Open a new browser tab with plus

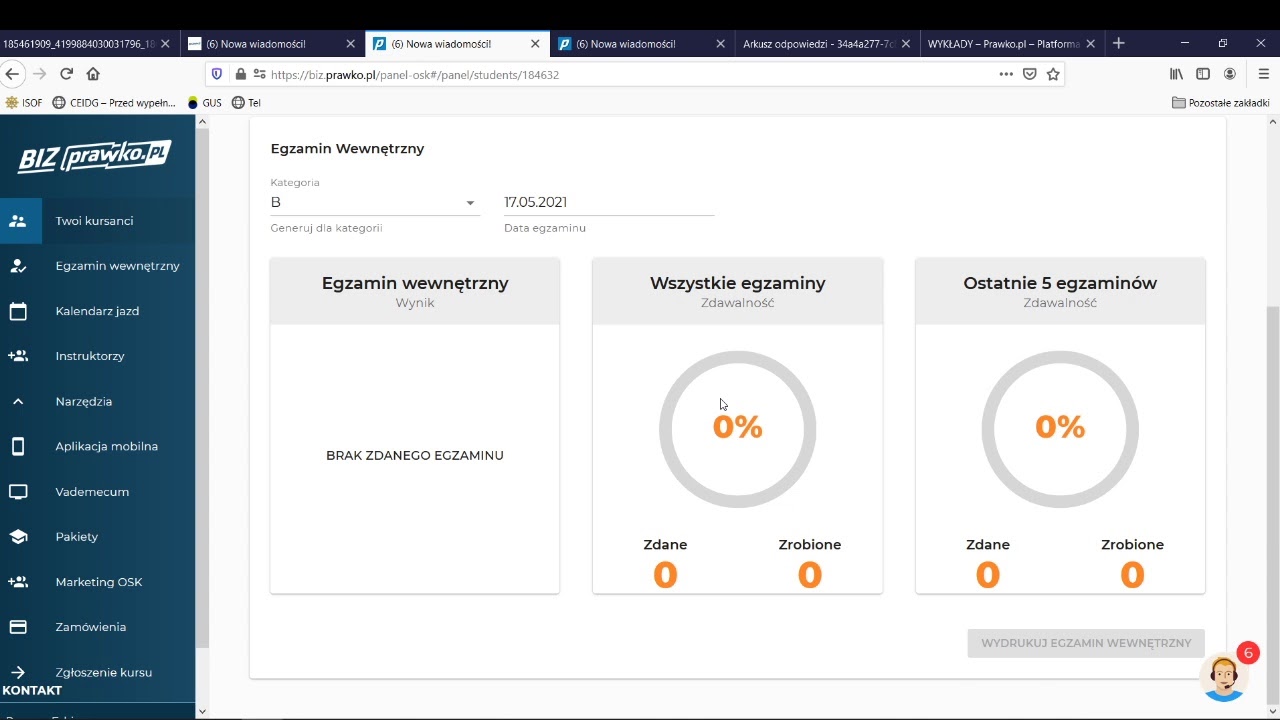click(x=1118, y=43)
